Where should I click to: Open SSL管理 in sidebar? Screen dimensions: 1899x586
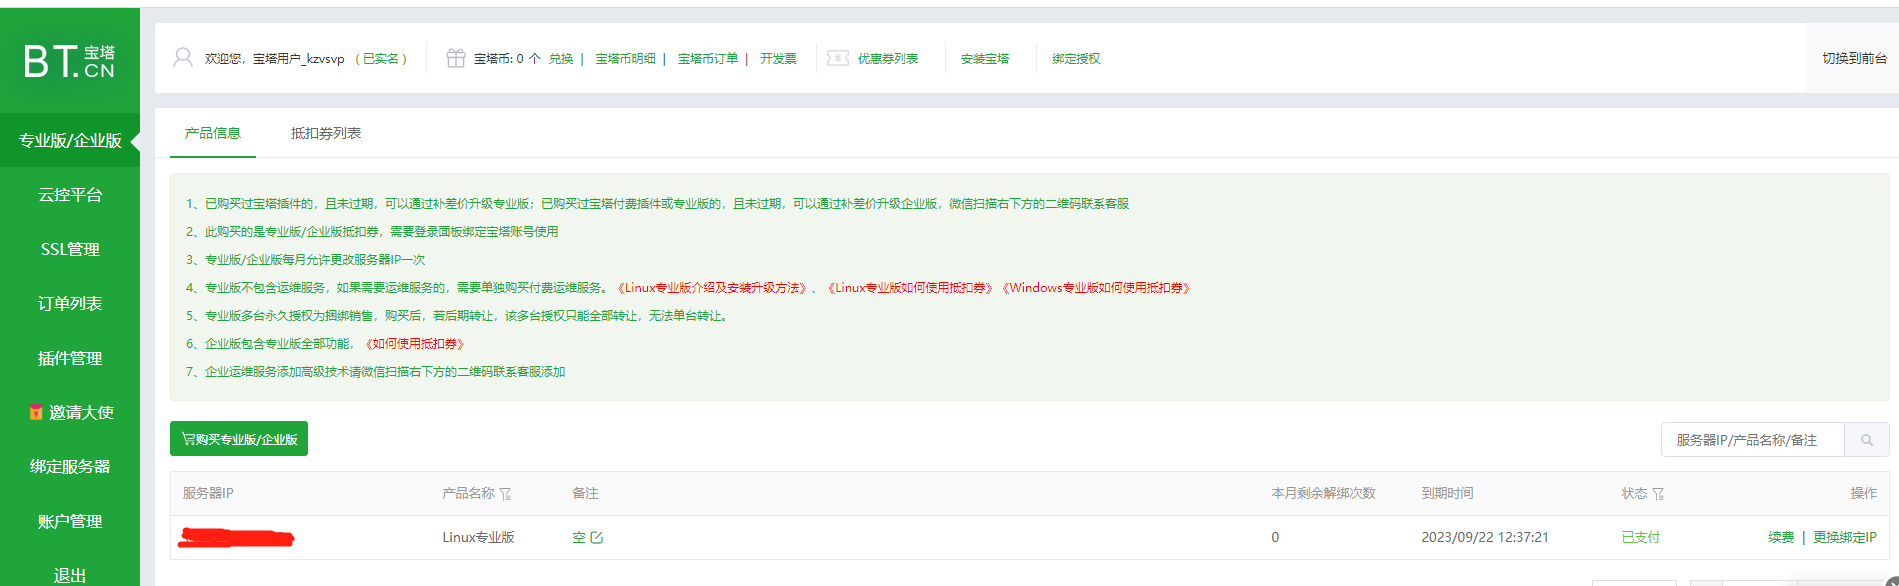(x=70, y=249)
